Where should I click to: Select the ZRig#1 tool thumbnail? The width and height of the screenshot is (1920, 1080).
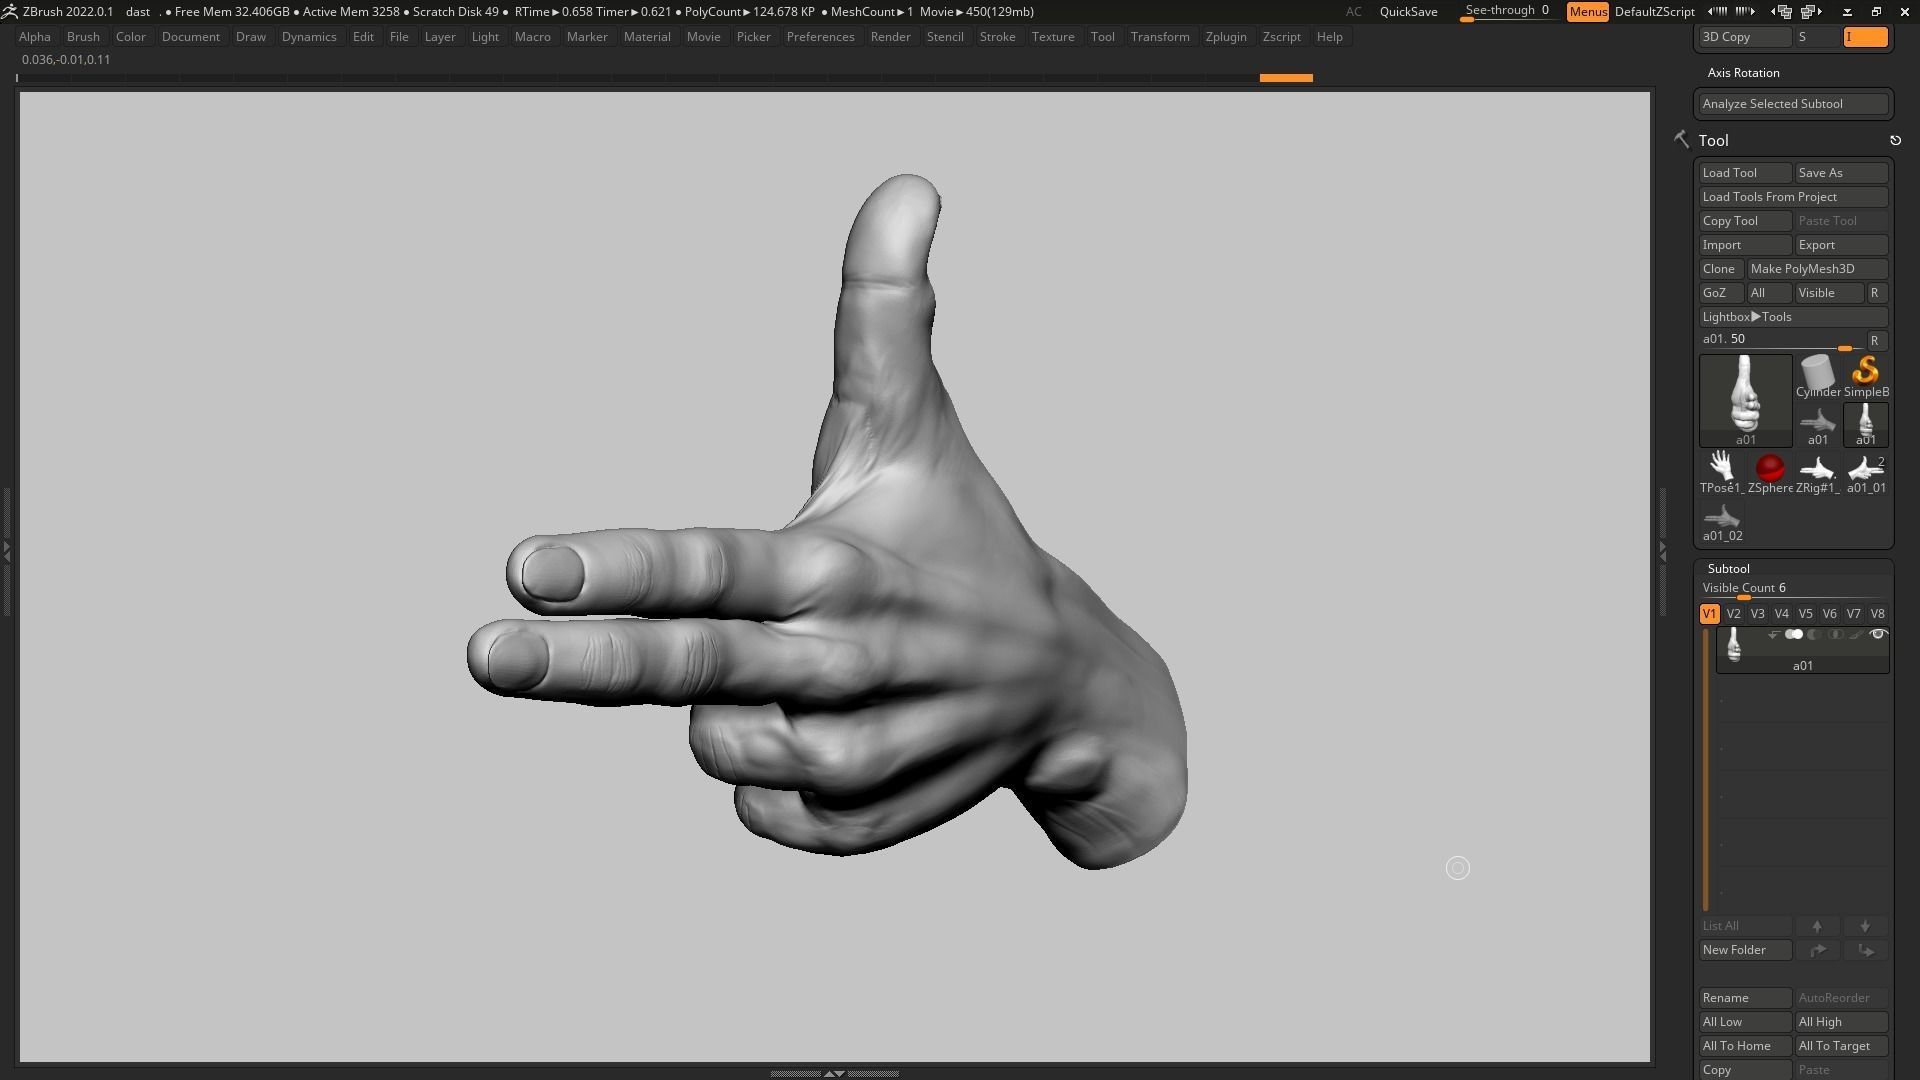click(1817, 472)
